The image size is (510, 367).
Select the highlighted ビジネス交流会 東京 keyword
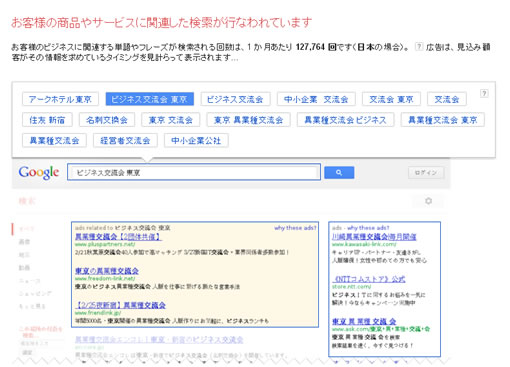point(150,99)
